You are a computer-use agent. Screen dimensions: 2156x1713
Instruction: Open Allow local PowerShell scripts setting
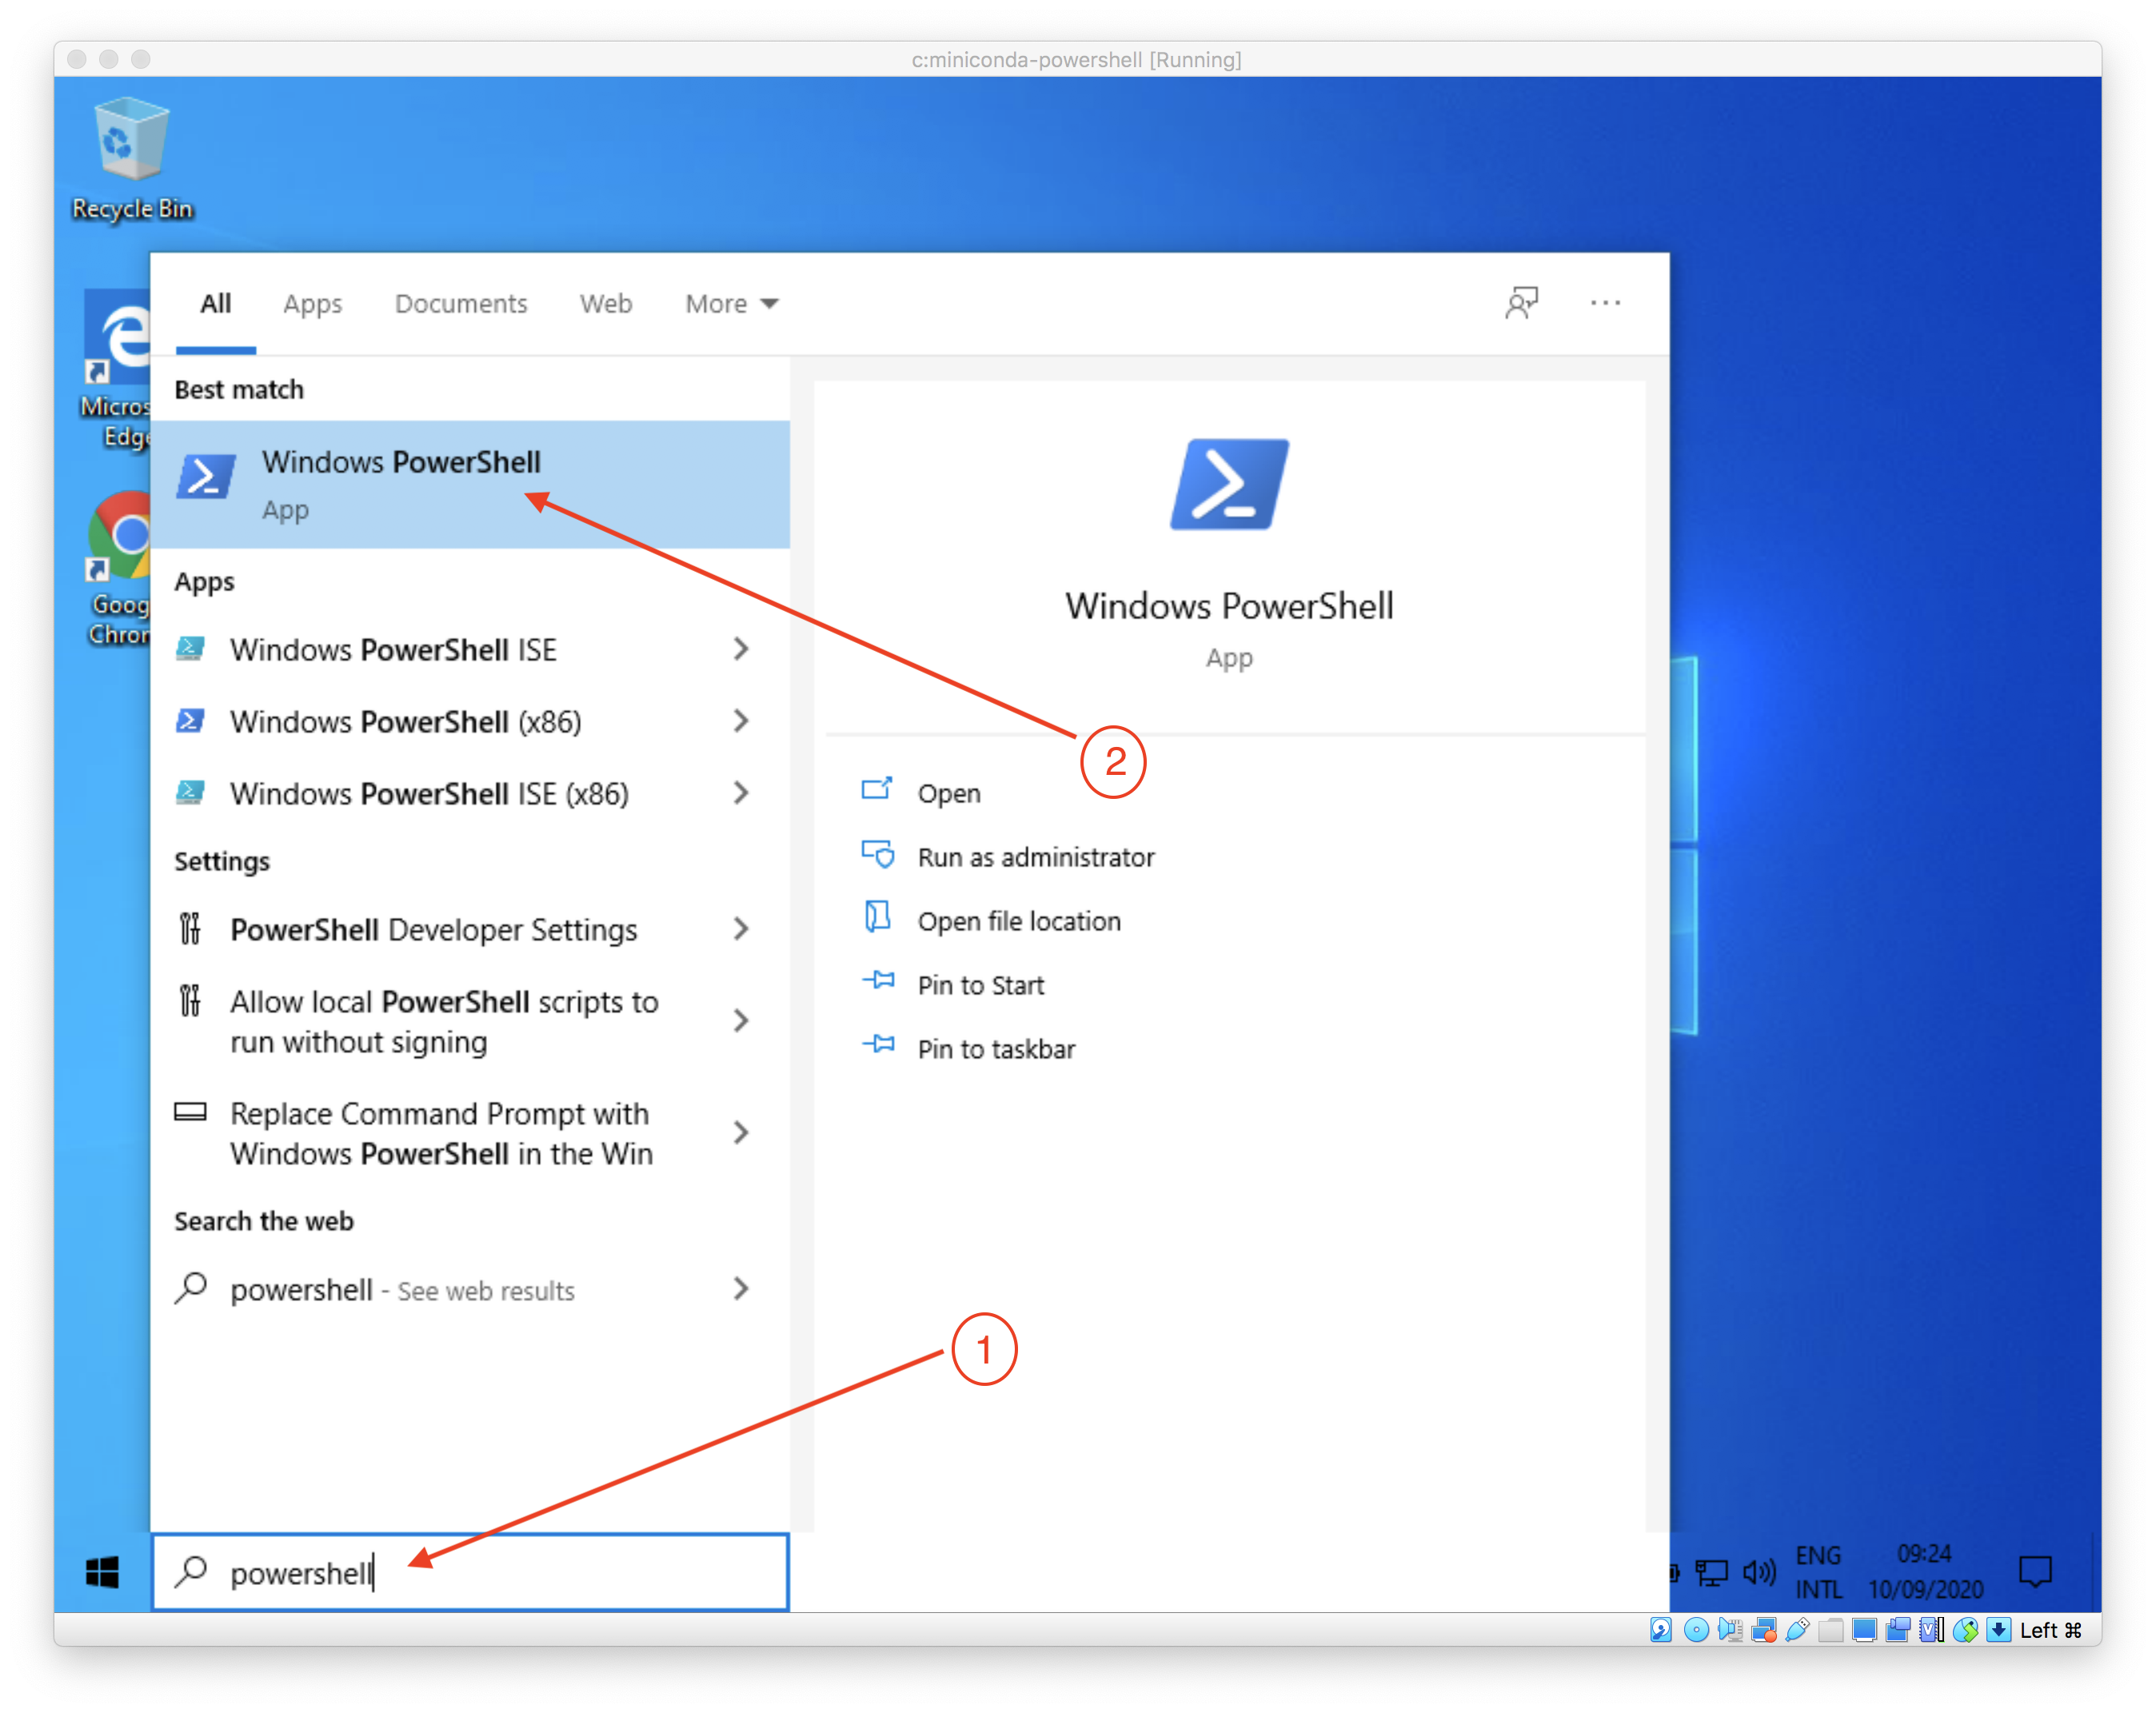(470, 1021)
